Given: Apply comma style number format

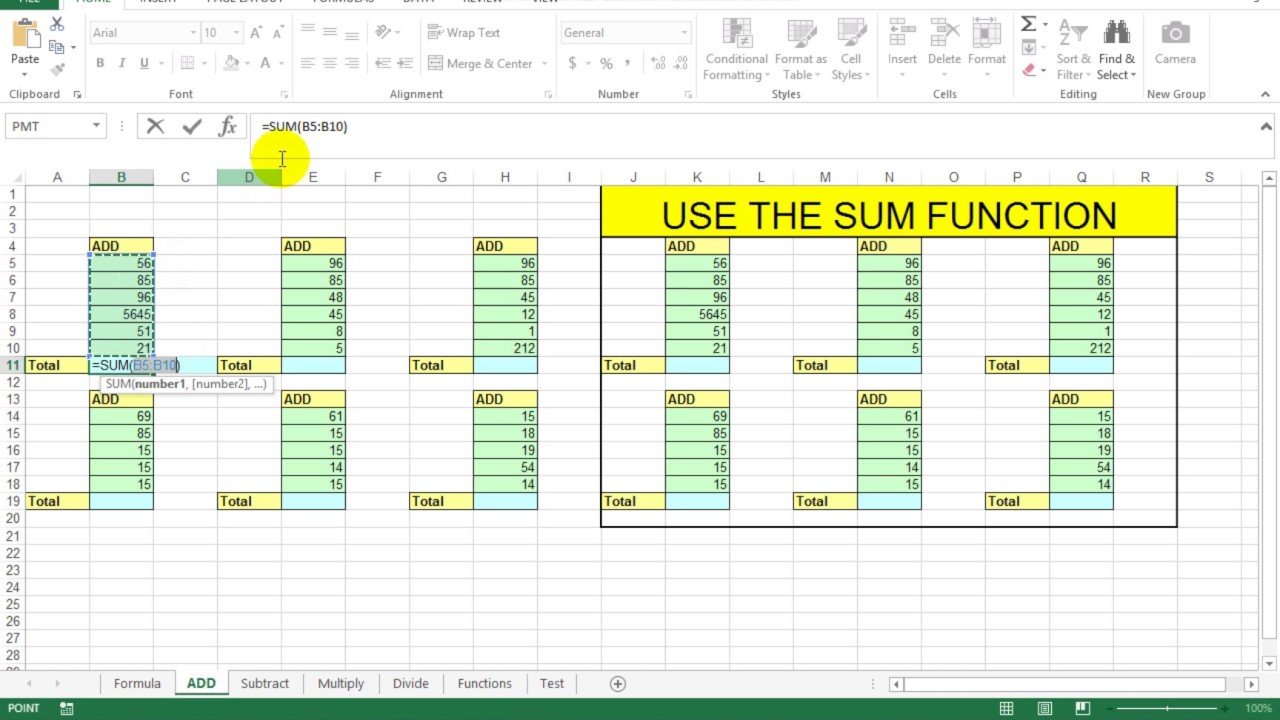Looking at the screenshot, I should pyautogui.click(x=628, y=63).
